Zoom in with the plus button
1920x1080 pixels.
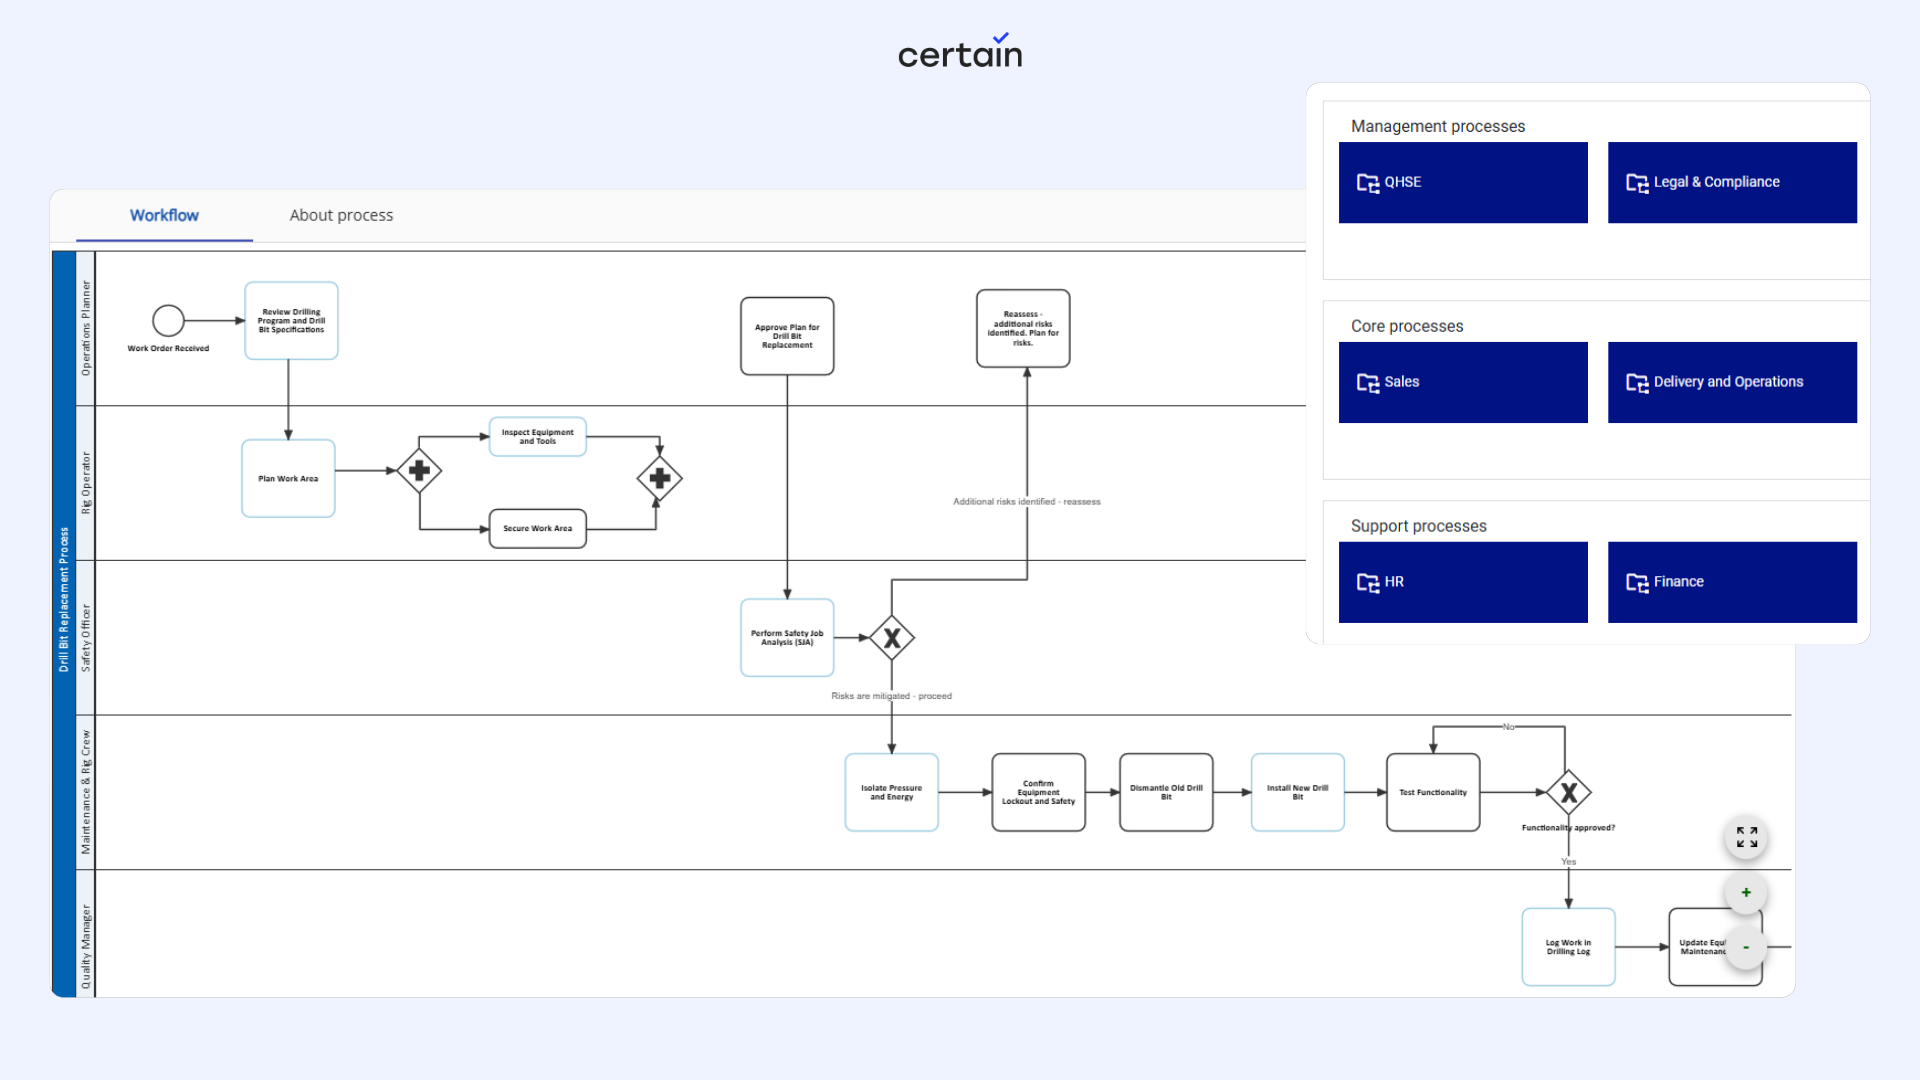click(1746, 892)
